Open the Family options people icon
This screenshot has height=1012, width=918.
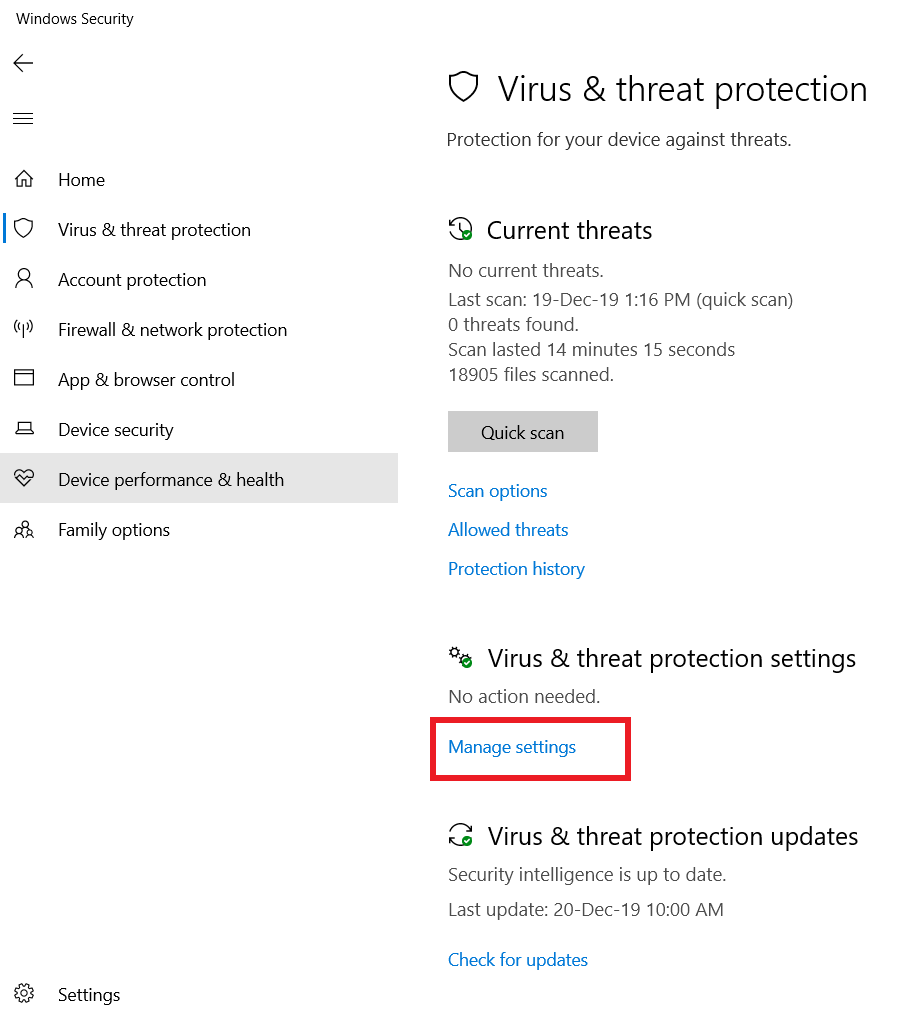coord(24,530)
